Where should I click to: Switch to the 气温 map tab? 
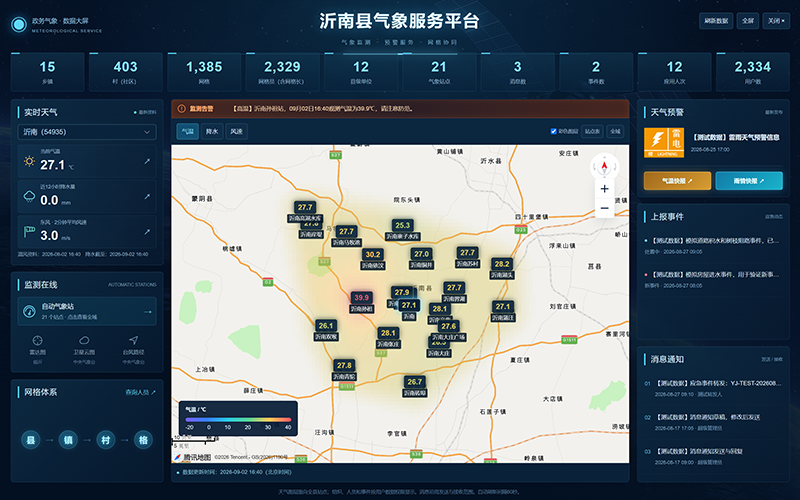(x=188, y=132)
